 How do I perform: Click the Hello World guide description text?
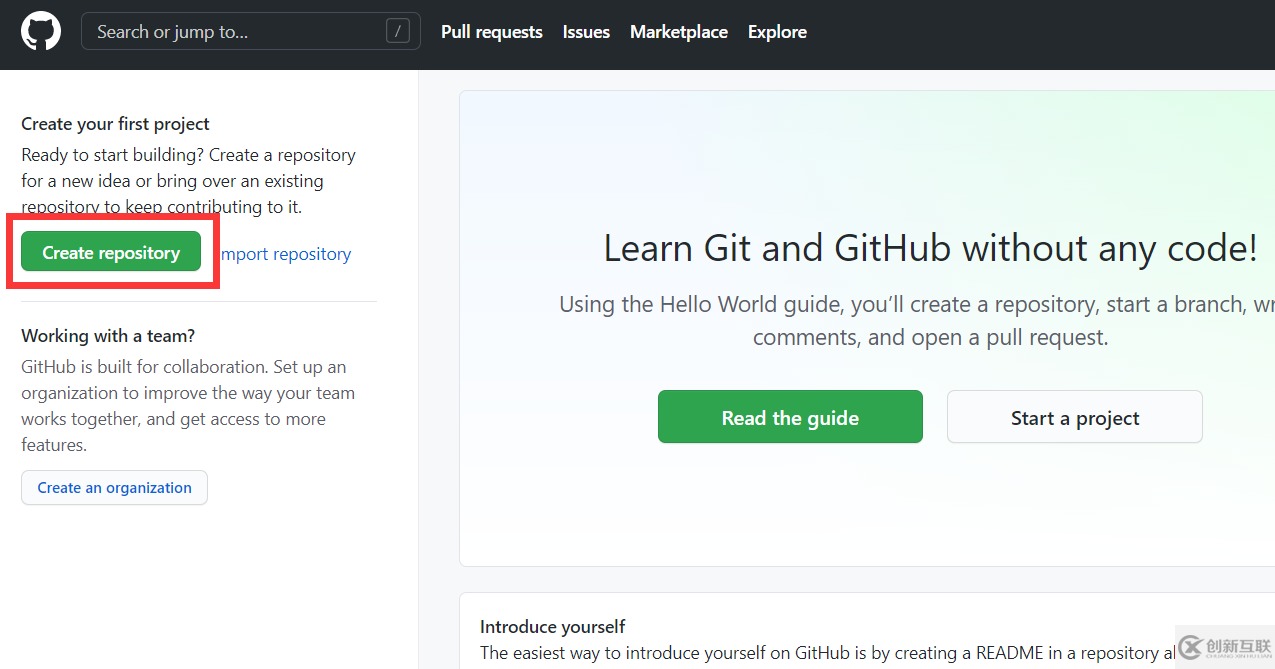pos(917,321)
